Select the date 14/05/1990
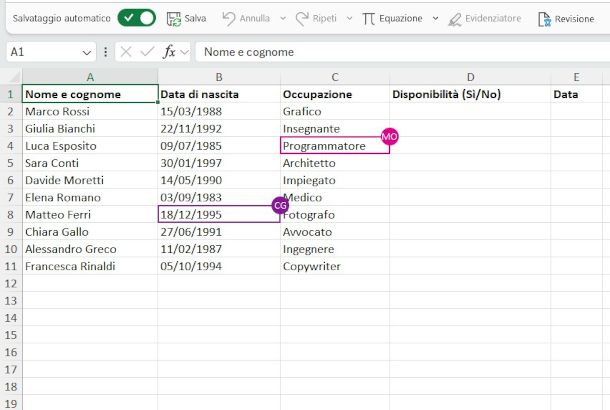Screen dimensions: 610x410 [x=219, y=180]
